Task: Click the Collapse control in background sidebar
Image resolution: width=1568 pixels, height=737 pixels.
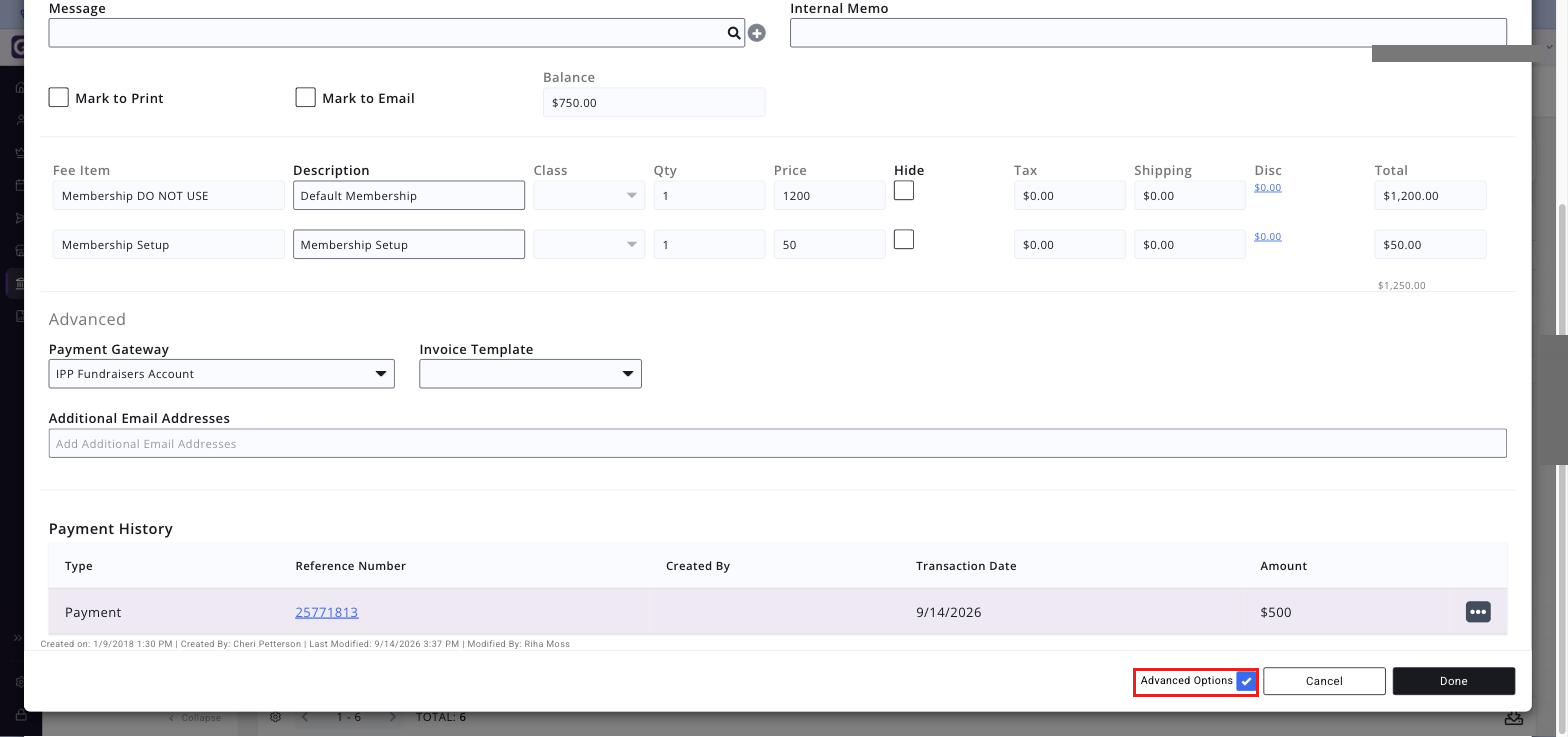Action: click(195, 718)
